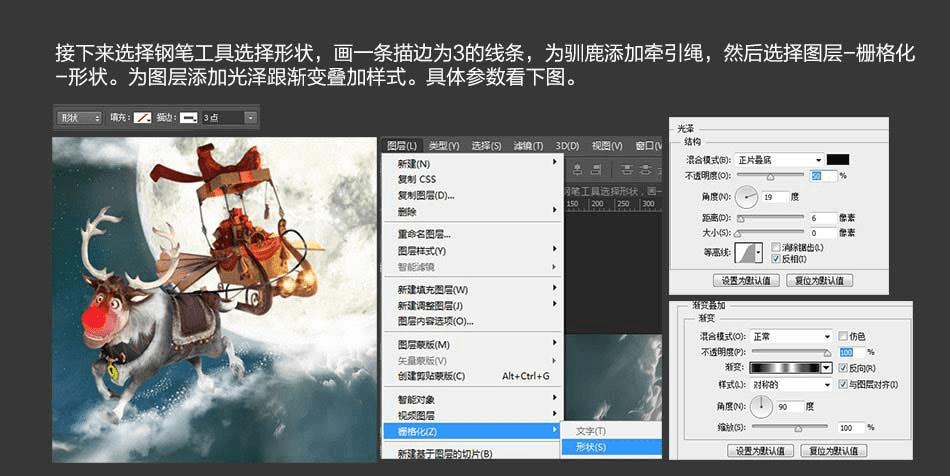Click the 大小 size slider
The height and width of the screenshot is (476, 950).
(x=770, y=233)
